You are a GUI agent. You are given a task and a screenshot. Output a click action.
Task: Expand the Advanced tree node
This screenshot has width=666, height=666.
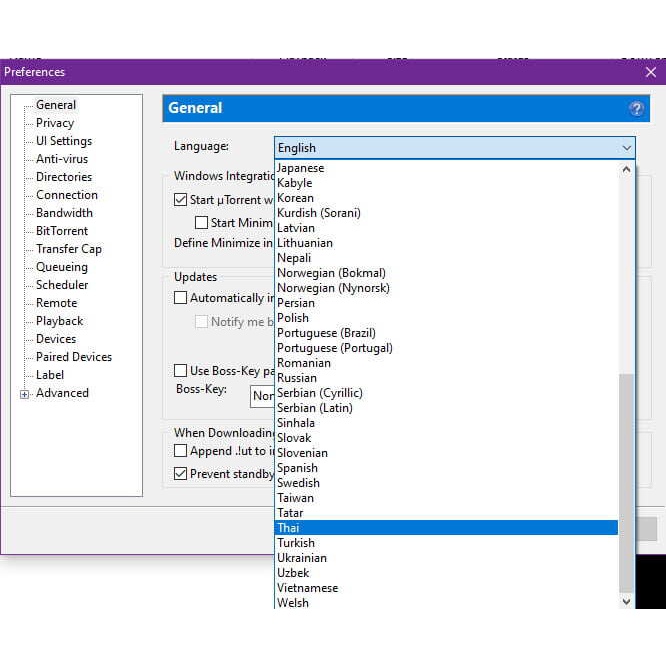[25, 394]
